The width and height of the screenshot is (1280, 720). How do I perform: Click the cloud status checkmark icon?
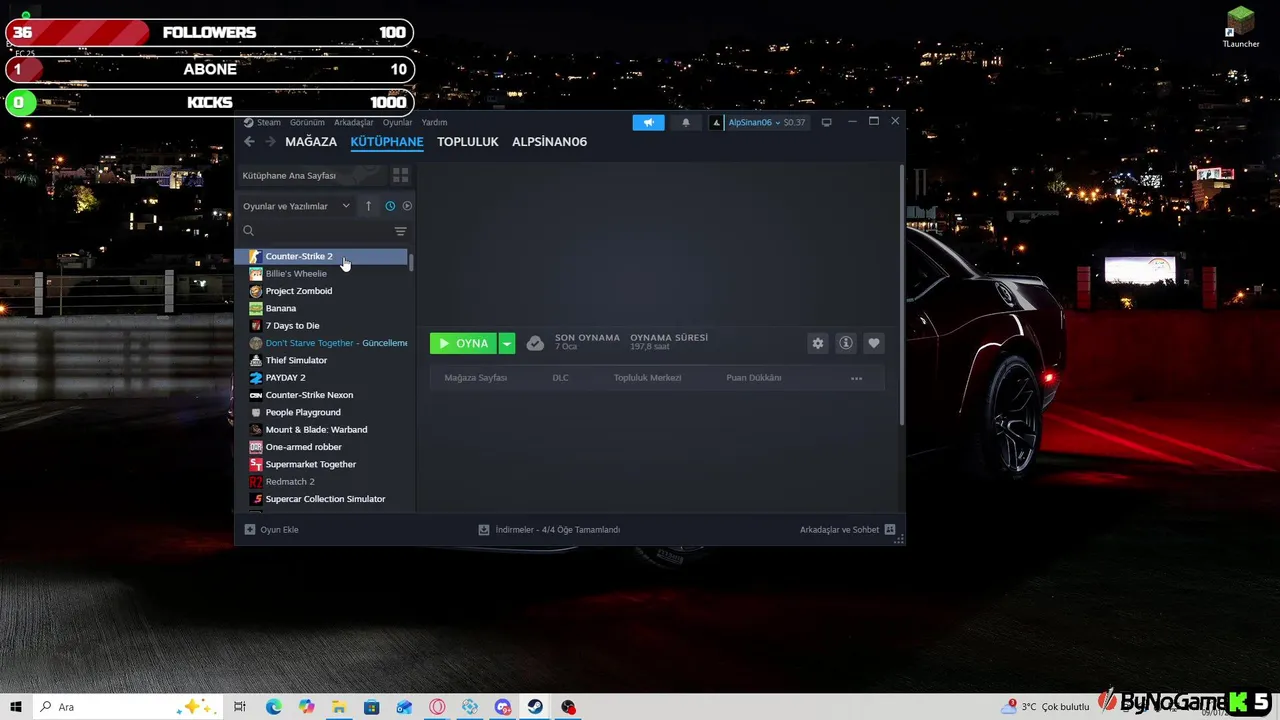tap(535, 343)
